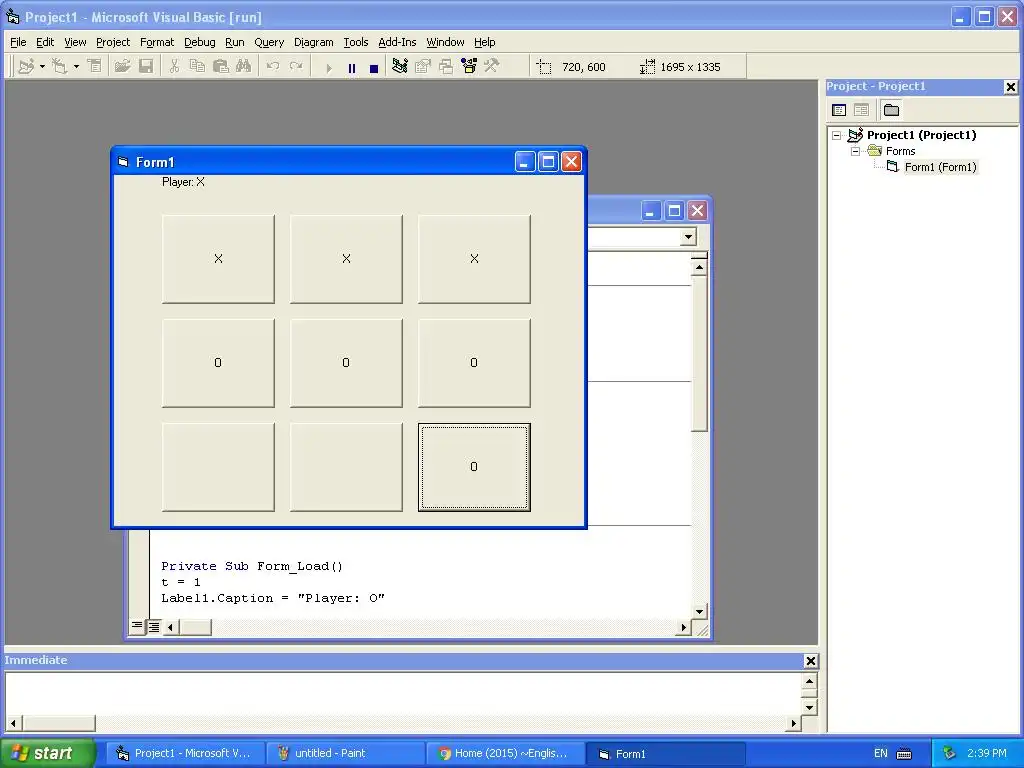Click Immediate window horizontal scrollbar thumb
1024x768 pixels.
coord(59,723)
